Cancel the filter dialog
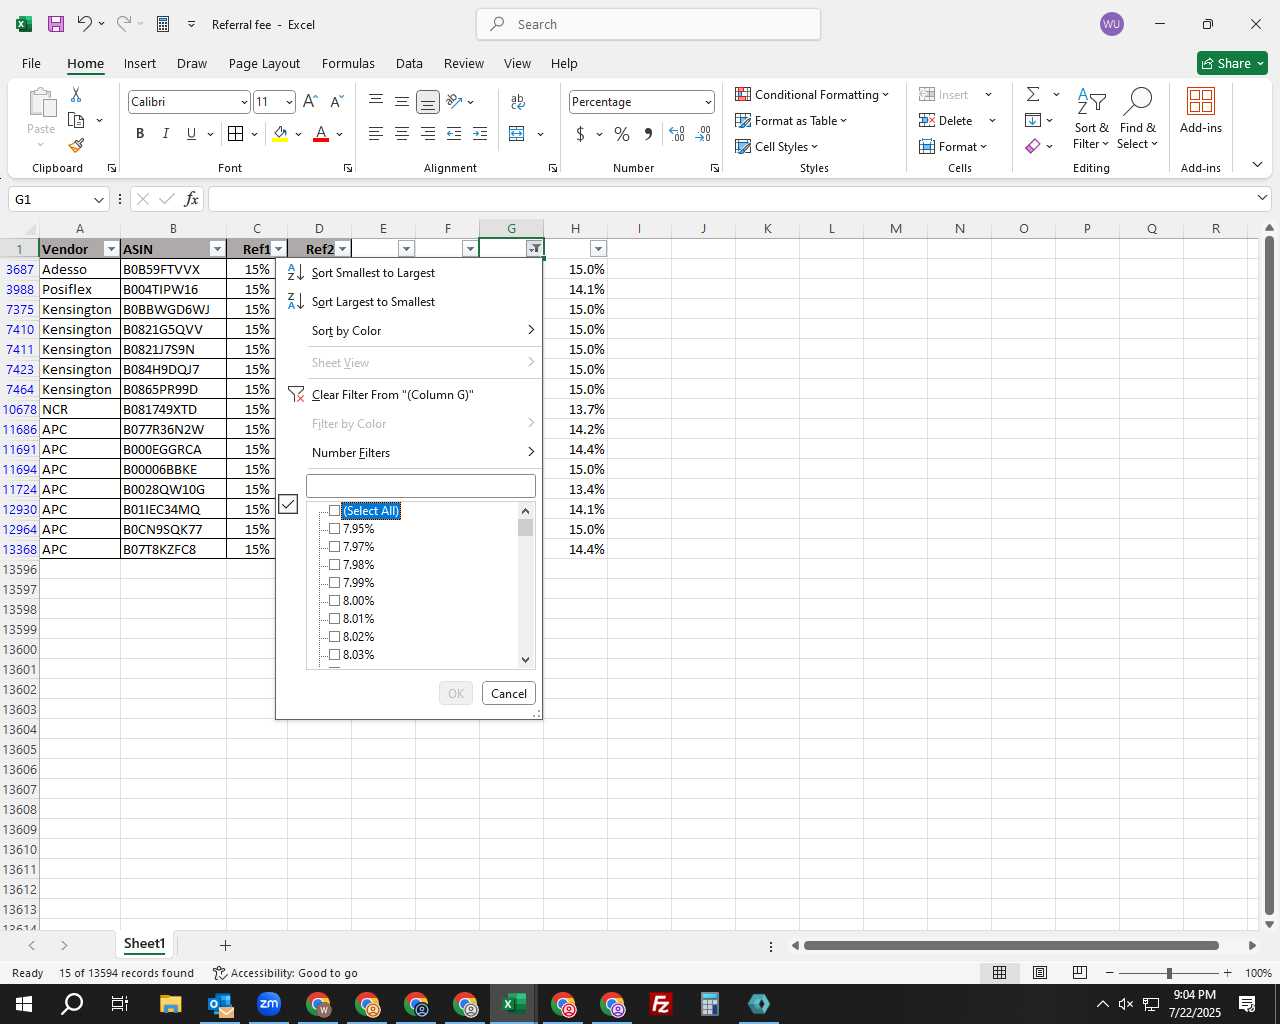1280x1024 pixels. tap(508, 694)
